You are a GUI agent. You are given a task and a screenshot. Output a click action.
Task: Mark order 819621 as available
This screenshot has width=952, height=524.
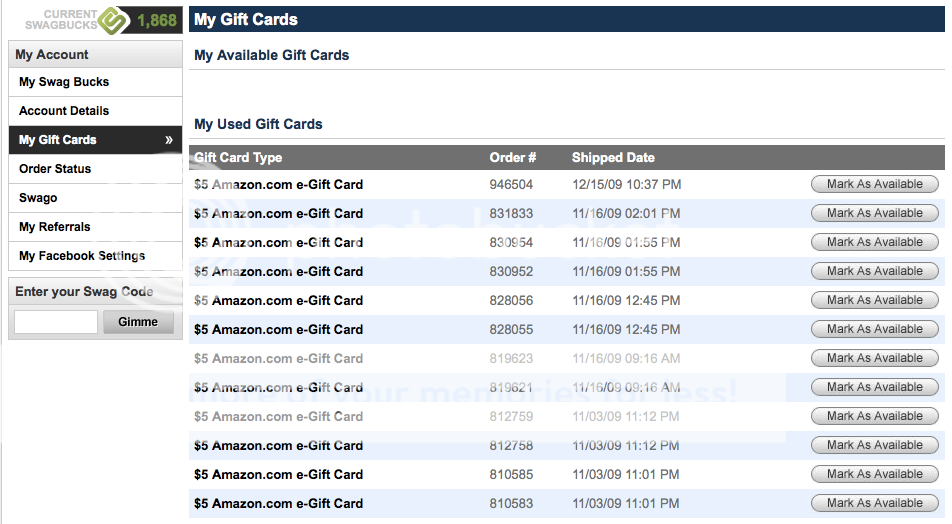tap(874, 387)
